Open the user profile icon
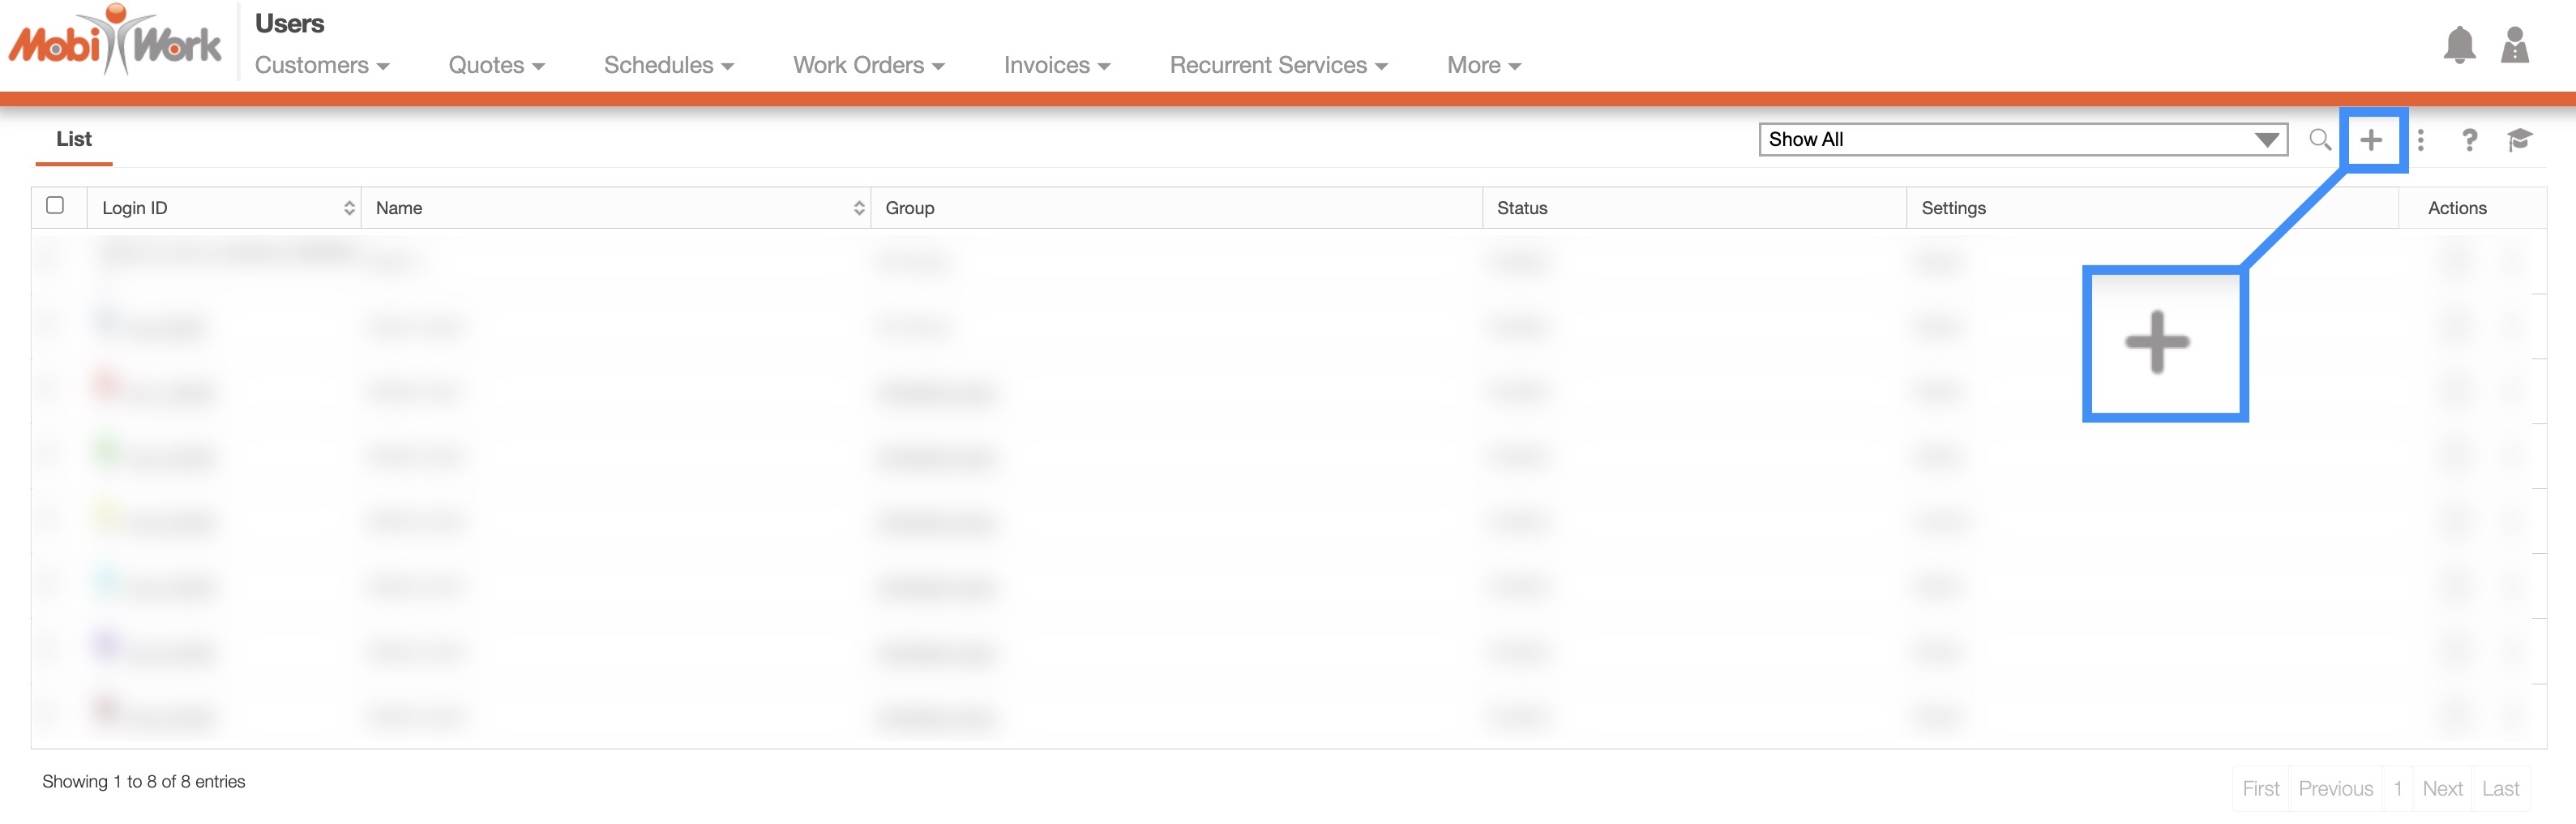This screenshot has height=824, width=2576. coord(2514,46)
